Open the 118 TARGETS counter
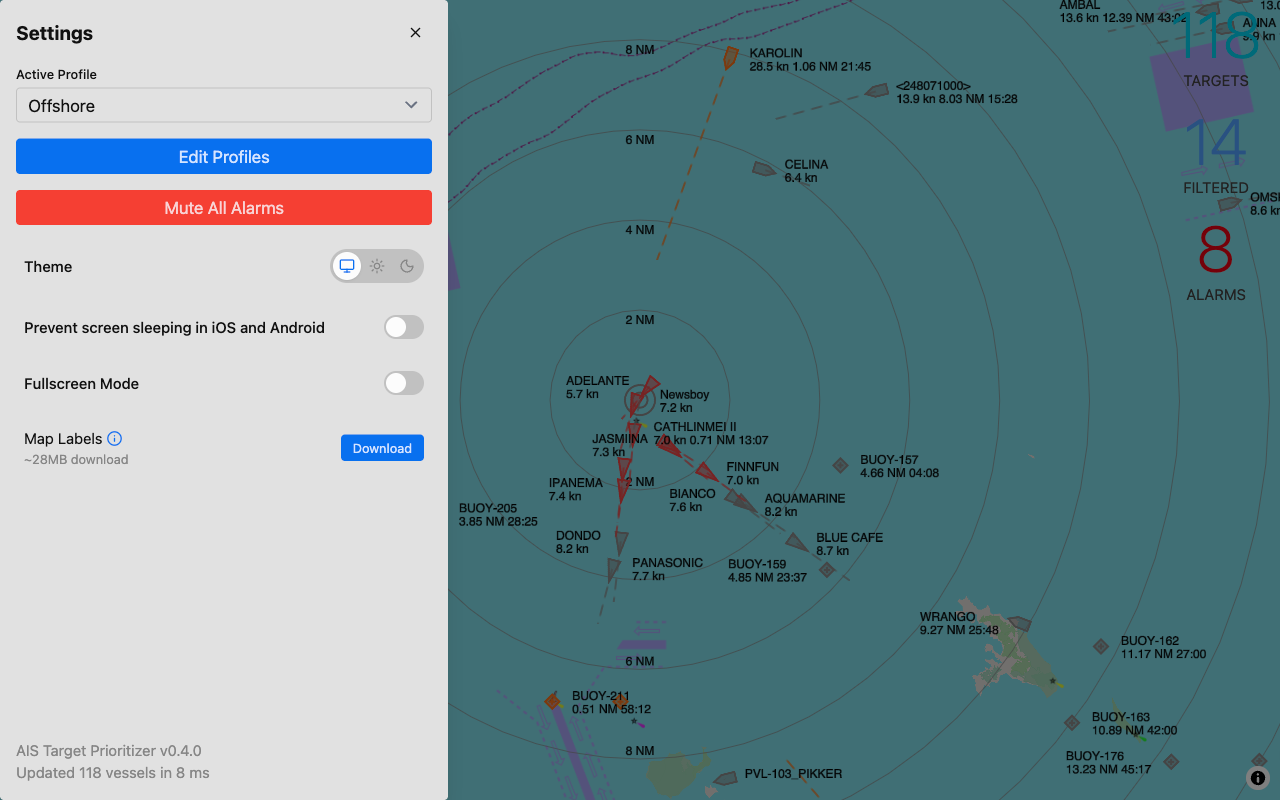Viewport: 1280px width, 800px height. tap(1216, 48)
